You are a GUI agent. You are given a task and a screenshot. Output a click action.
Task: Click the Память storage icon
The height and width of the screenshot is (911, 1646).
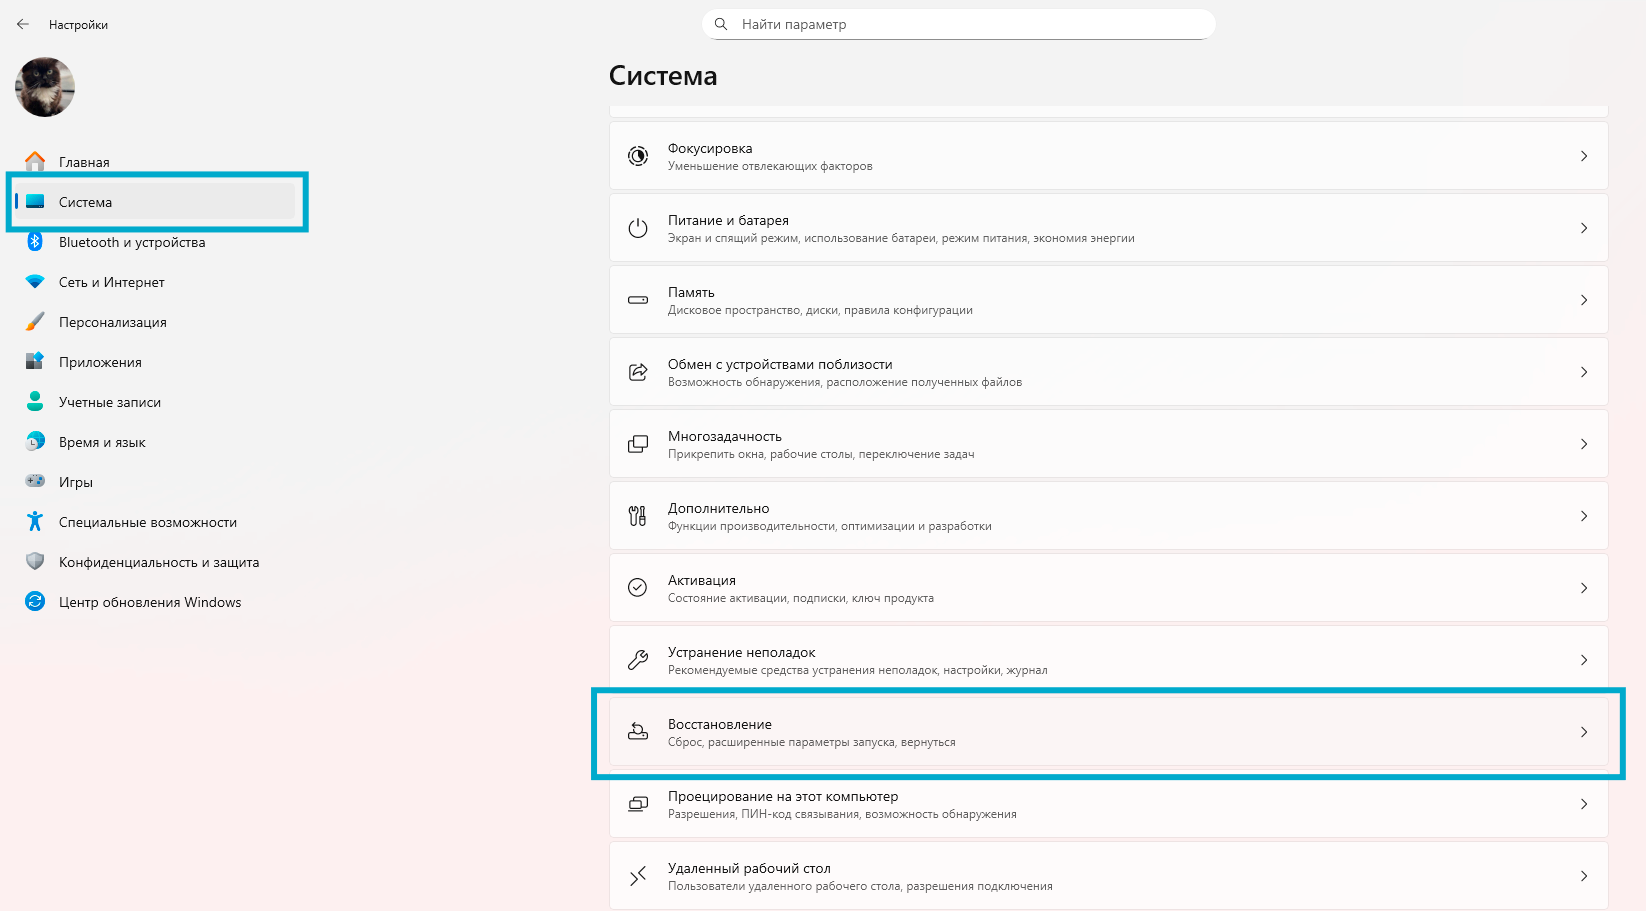point(637,300)
